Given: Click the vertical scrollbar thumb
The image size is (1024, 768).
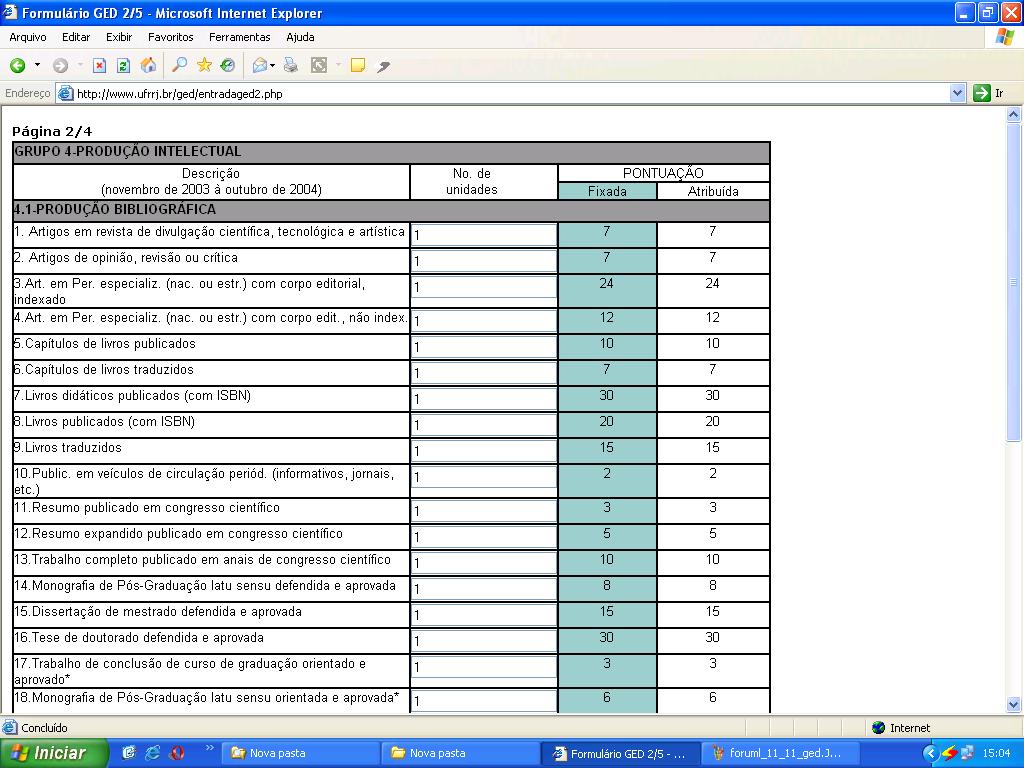Looking at the screenshot, I should [x=1013, y=282].
